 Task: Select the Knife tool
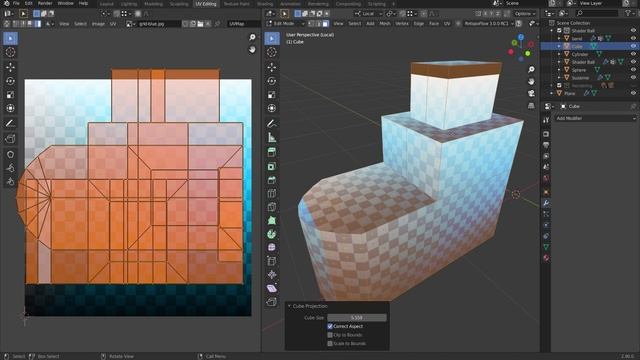click(272, 207)
